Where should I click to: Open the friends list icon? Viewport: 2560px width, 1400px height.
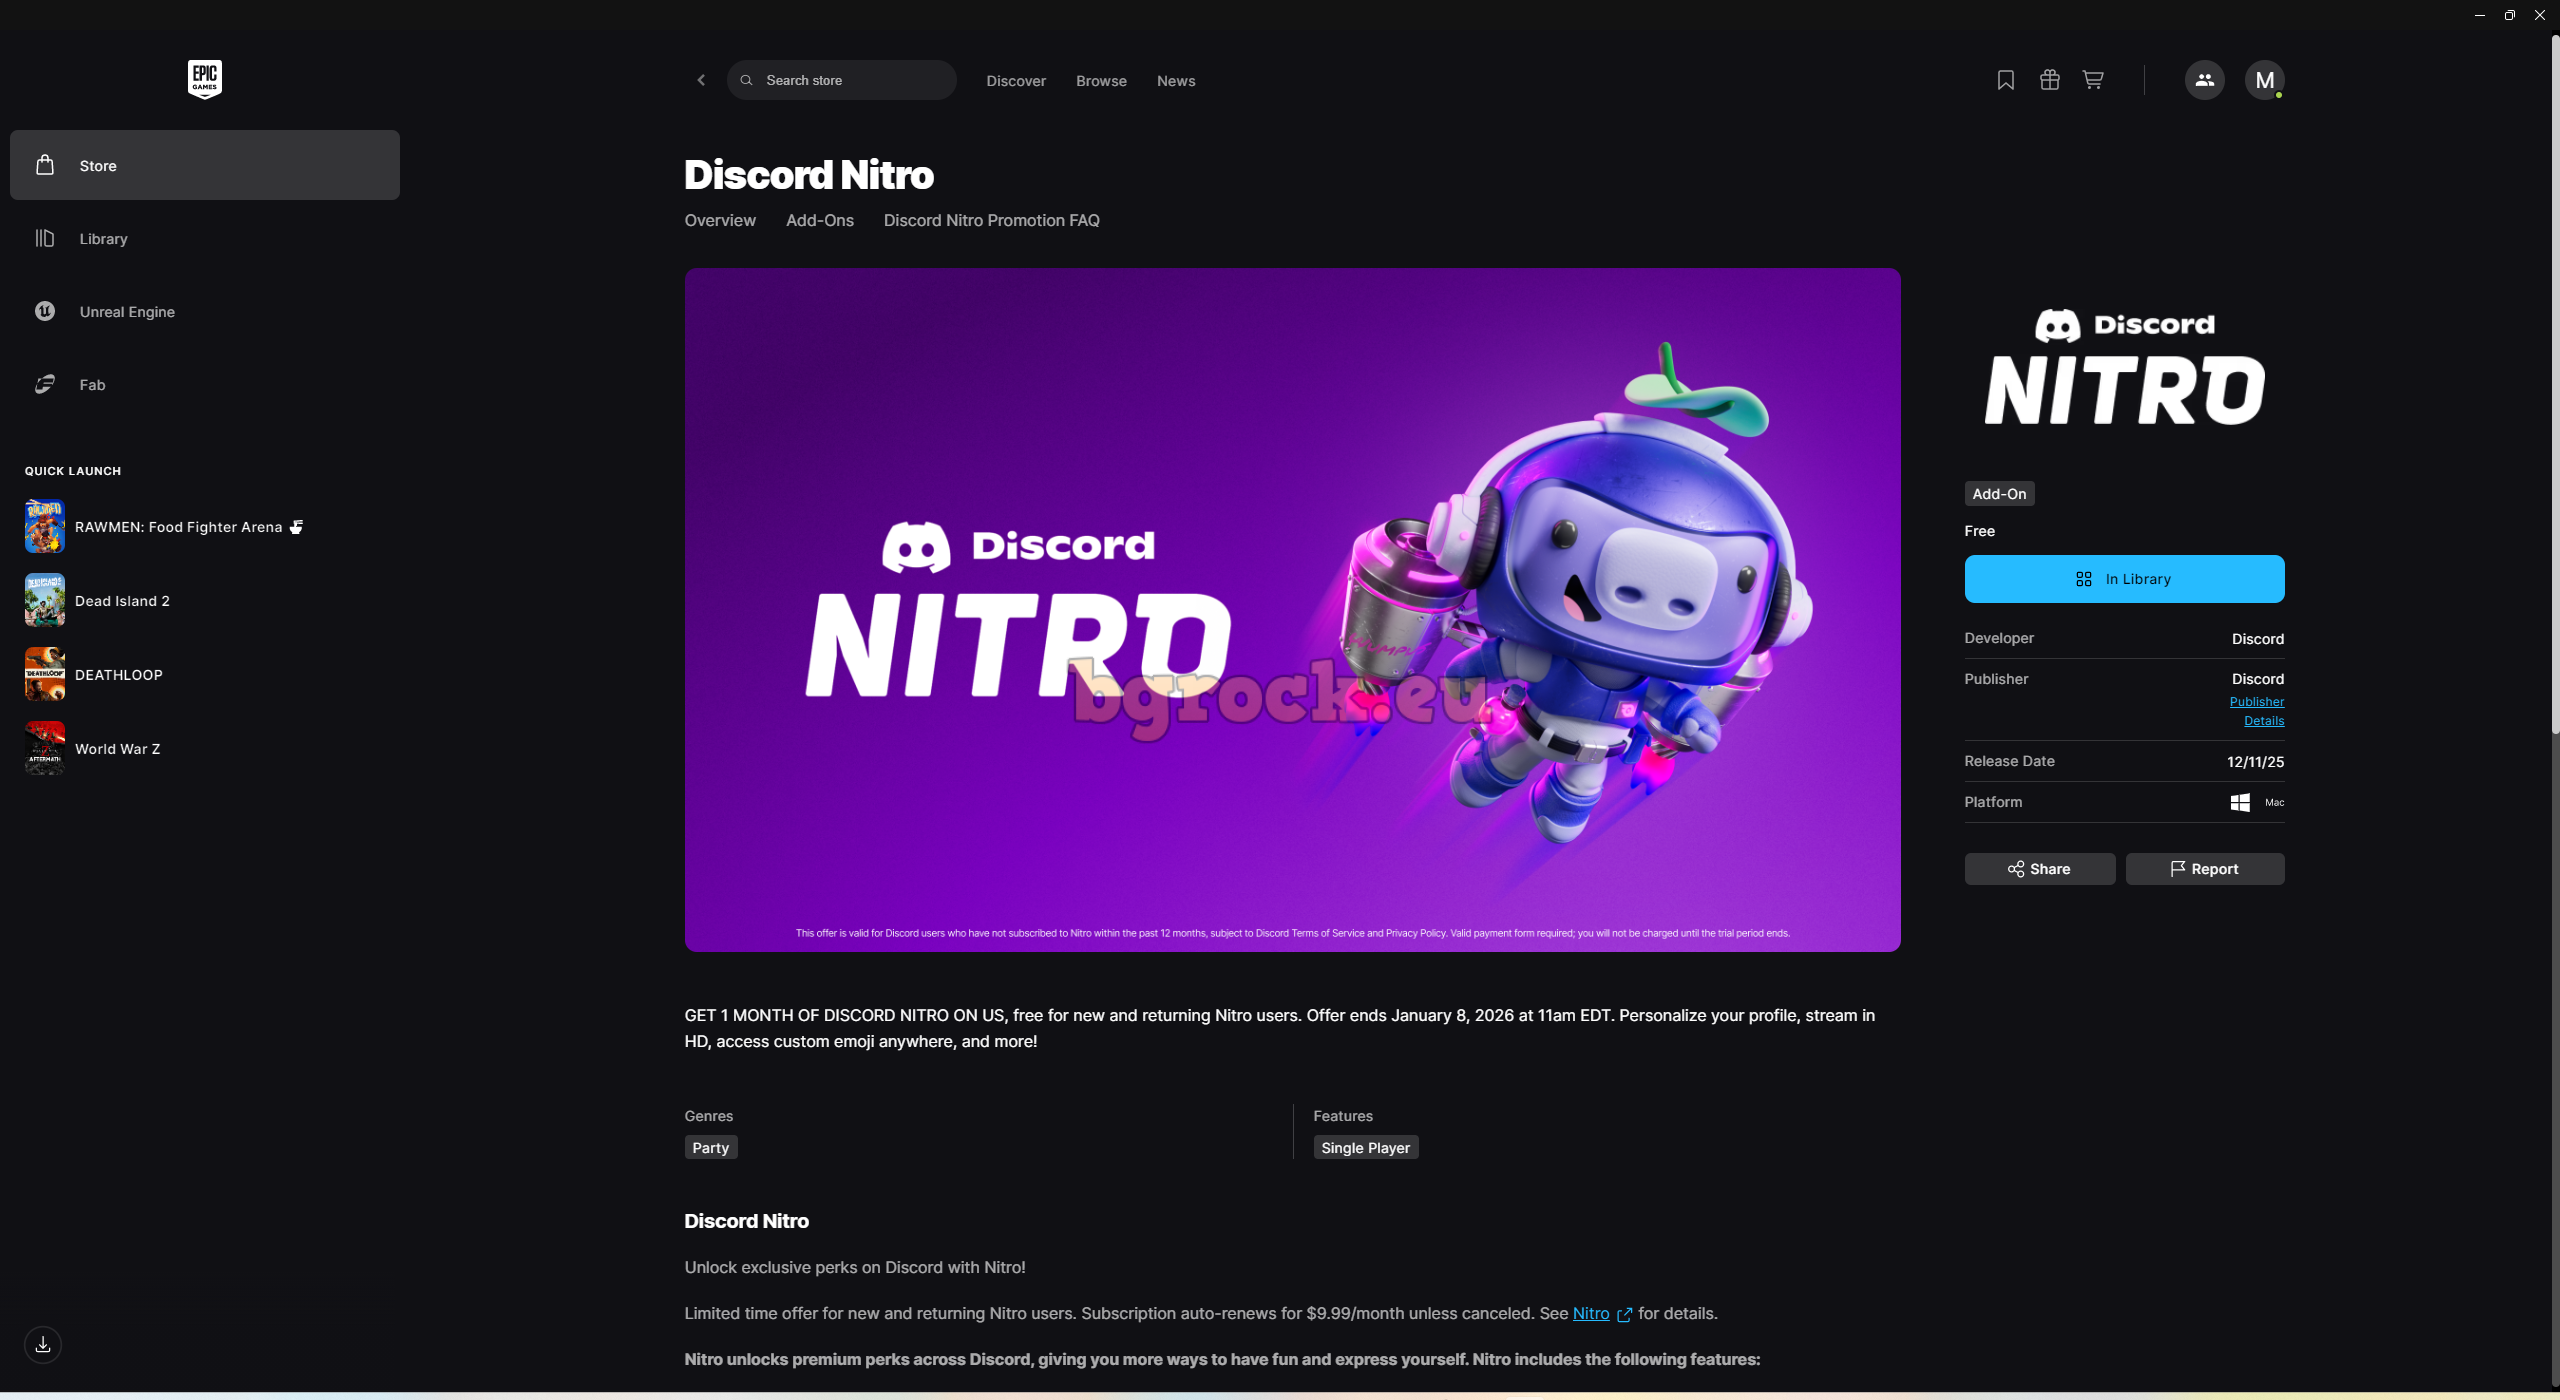tap(2204, 80)
